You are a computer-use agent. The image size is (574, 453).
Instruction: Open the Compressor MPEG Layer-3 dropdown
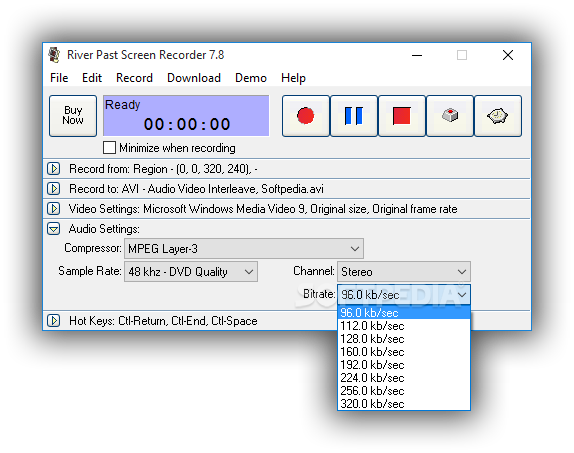pyautogui.click(x=244, y=249)
